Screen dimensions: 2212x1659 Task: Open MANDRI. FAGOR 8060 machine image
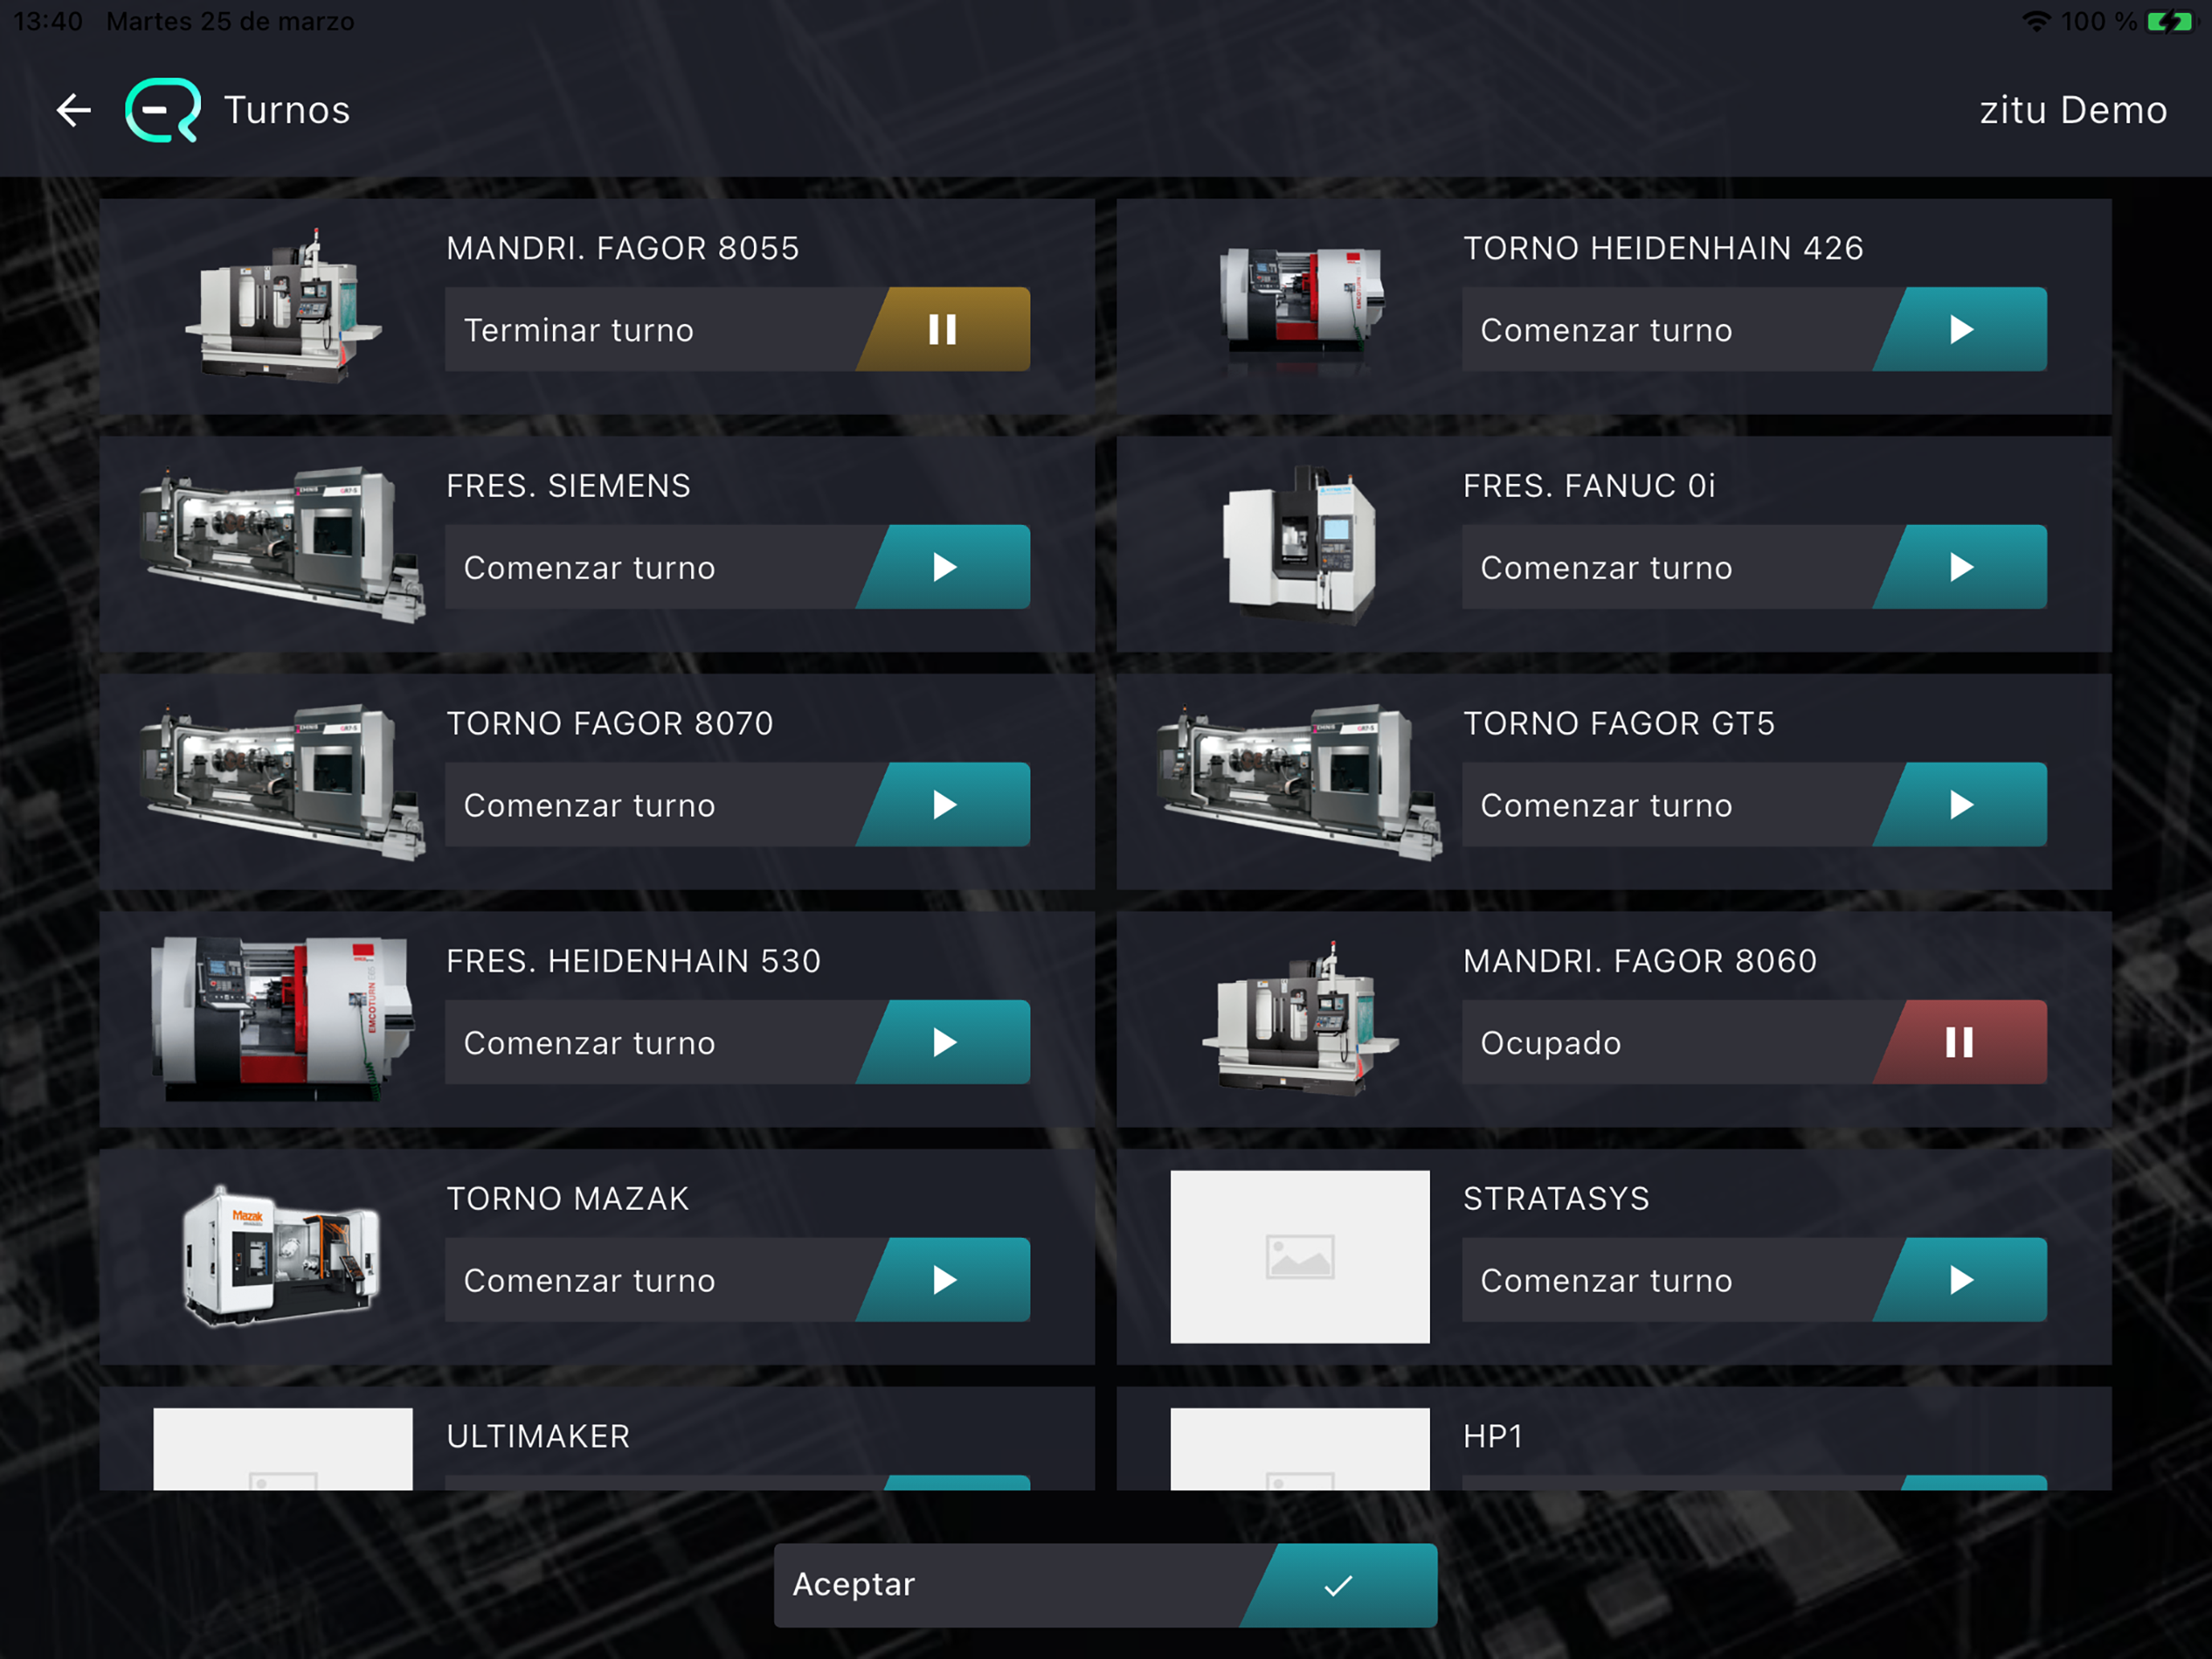click(x=1300, y=1019)
